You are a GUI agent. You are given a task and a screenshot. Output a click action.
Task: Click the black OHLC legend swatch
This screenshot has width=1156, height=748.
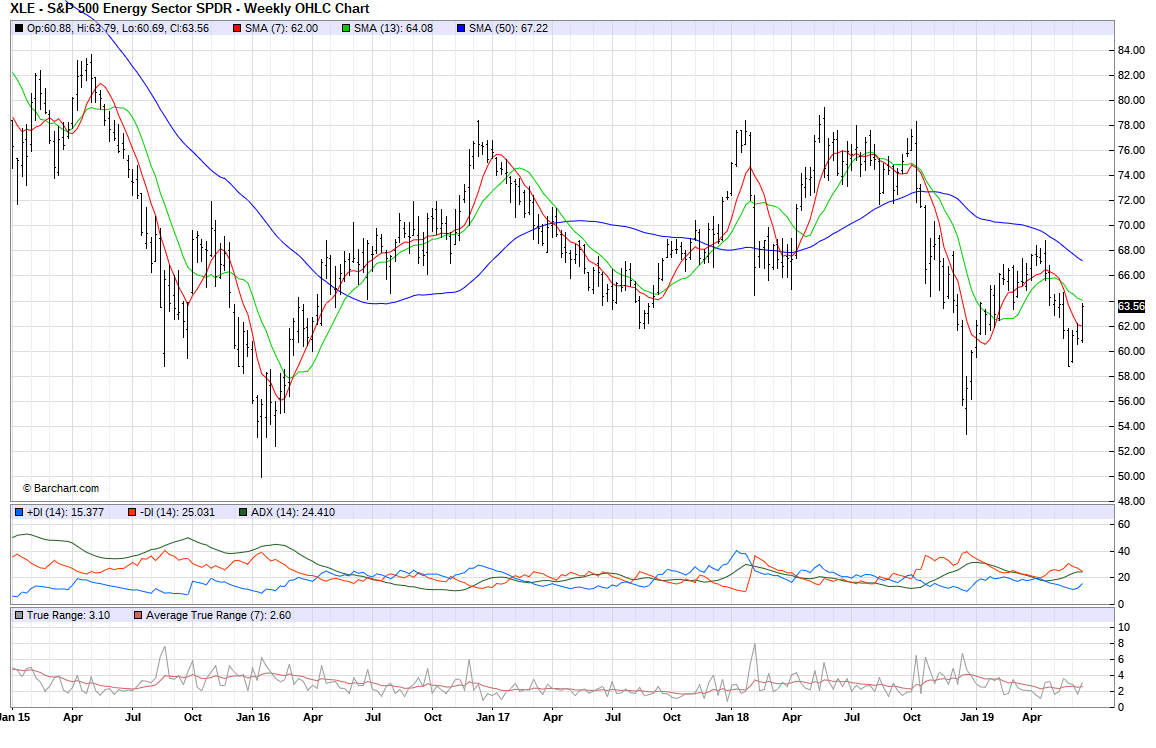point(19,29)
